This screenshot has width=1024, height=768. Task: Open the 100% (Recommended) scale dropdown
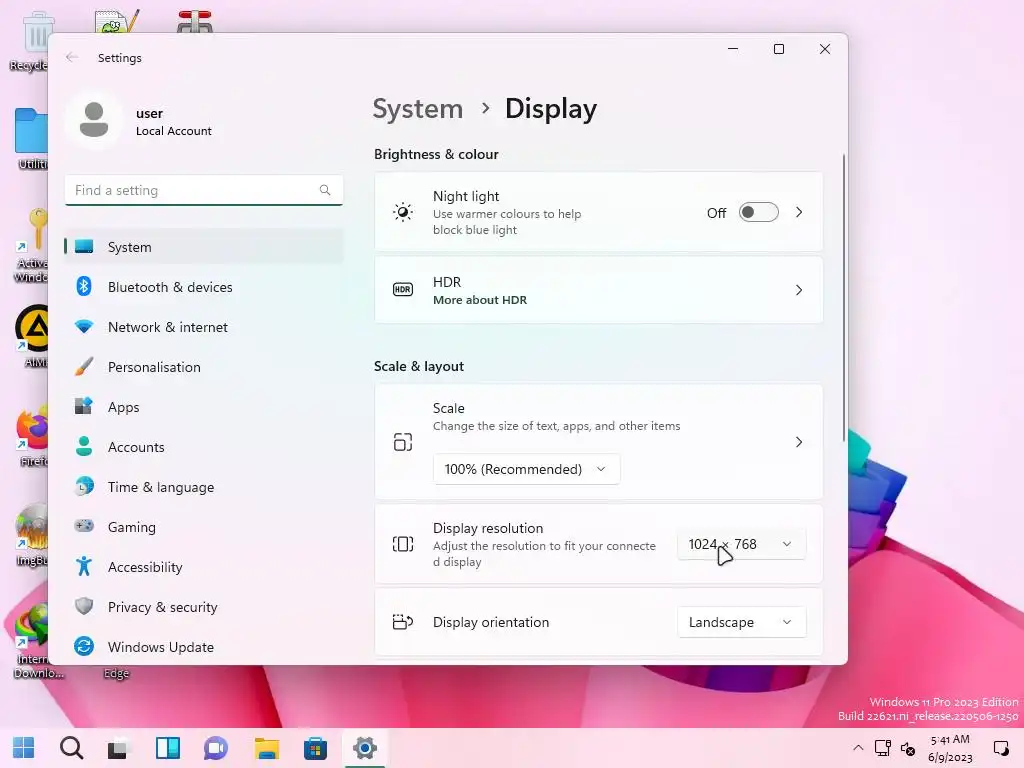tap(526, 469)
